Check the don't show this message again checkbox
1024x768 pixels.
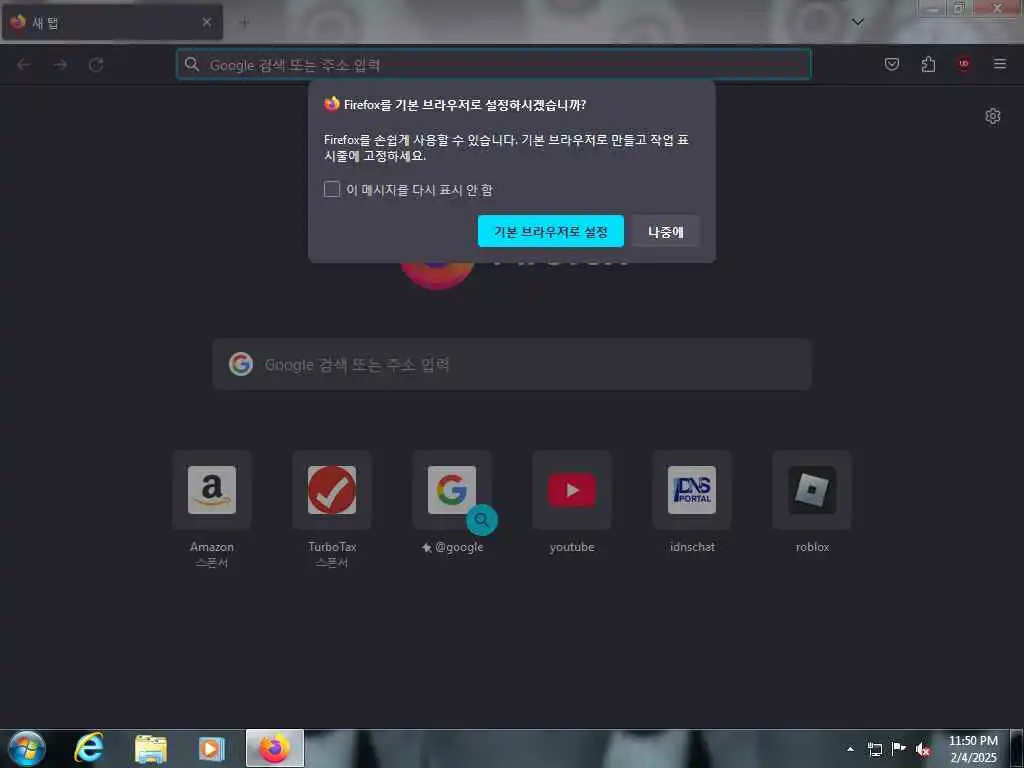[x=332, y=189]
